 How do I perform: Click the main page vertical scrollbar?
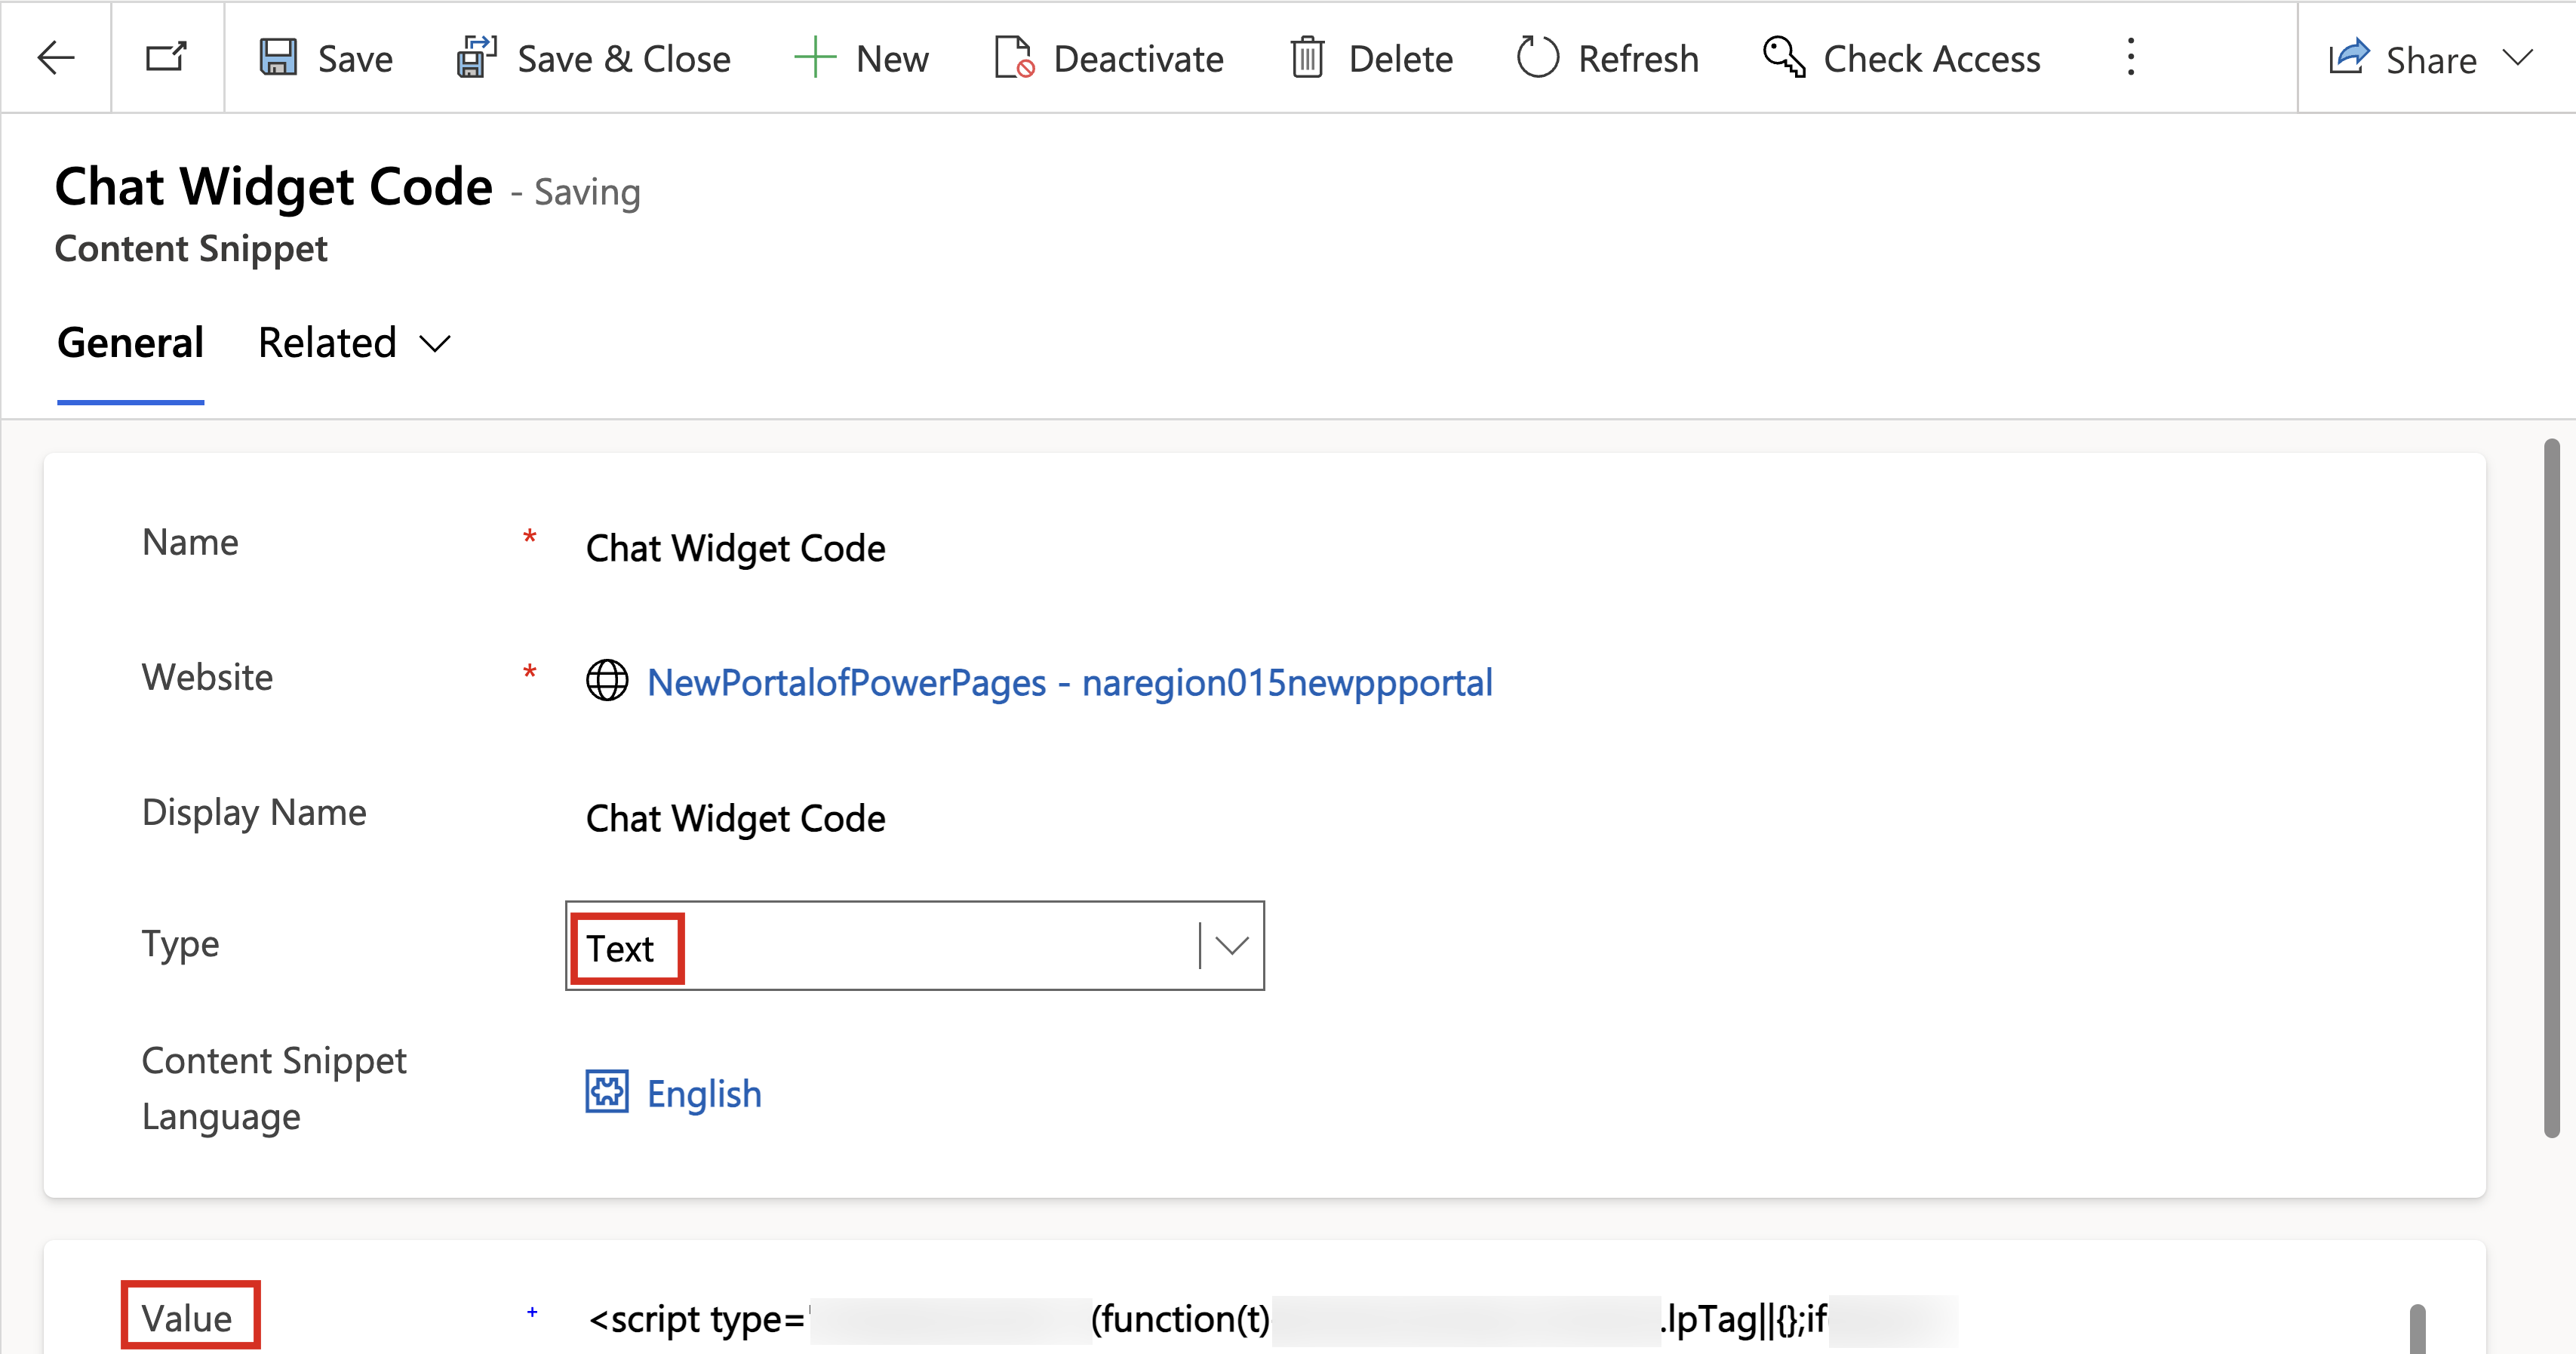[x=2551, y=787]
